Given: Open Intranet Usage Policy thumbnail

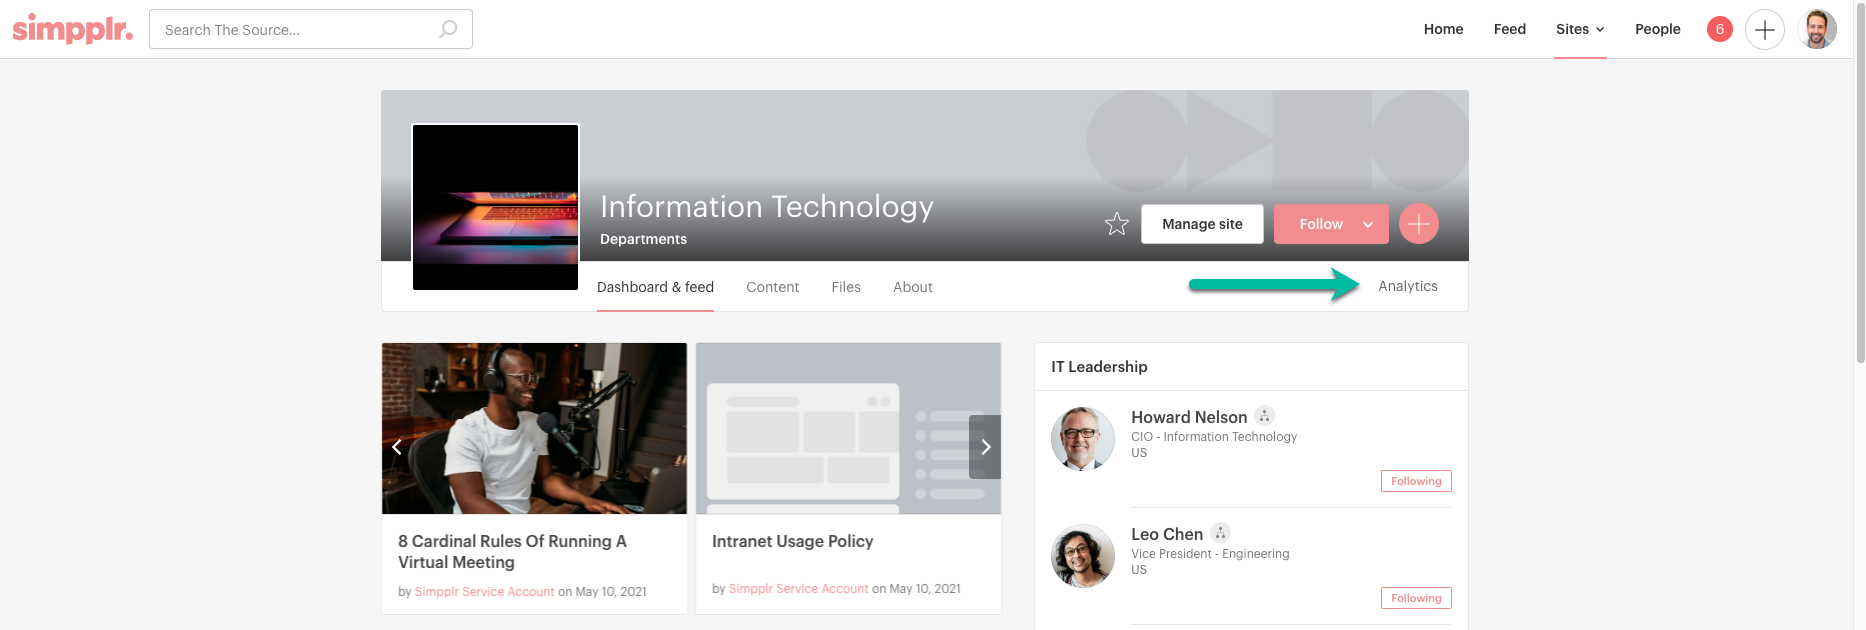Looking at the screenshot, I should point(848,429).
